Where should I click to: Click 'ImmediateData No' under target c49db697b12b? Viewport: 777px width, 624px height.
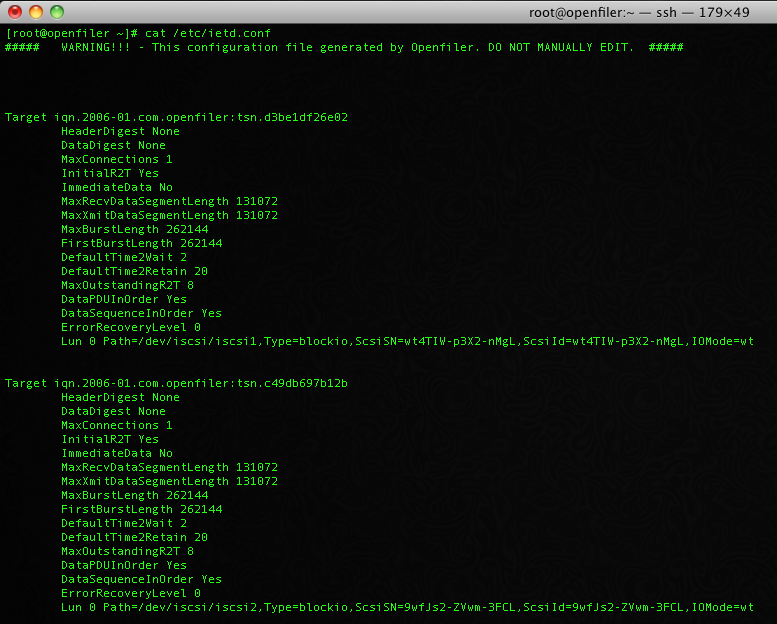117,453
